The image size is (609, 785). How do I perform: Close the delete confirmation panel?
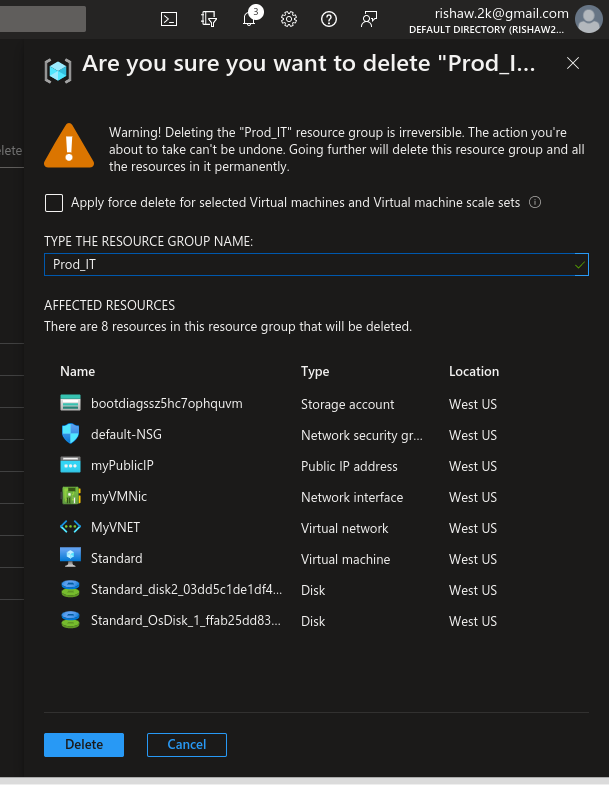coord(573,63)
